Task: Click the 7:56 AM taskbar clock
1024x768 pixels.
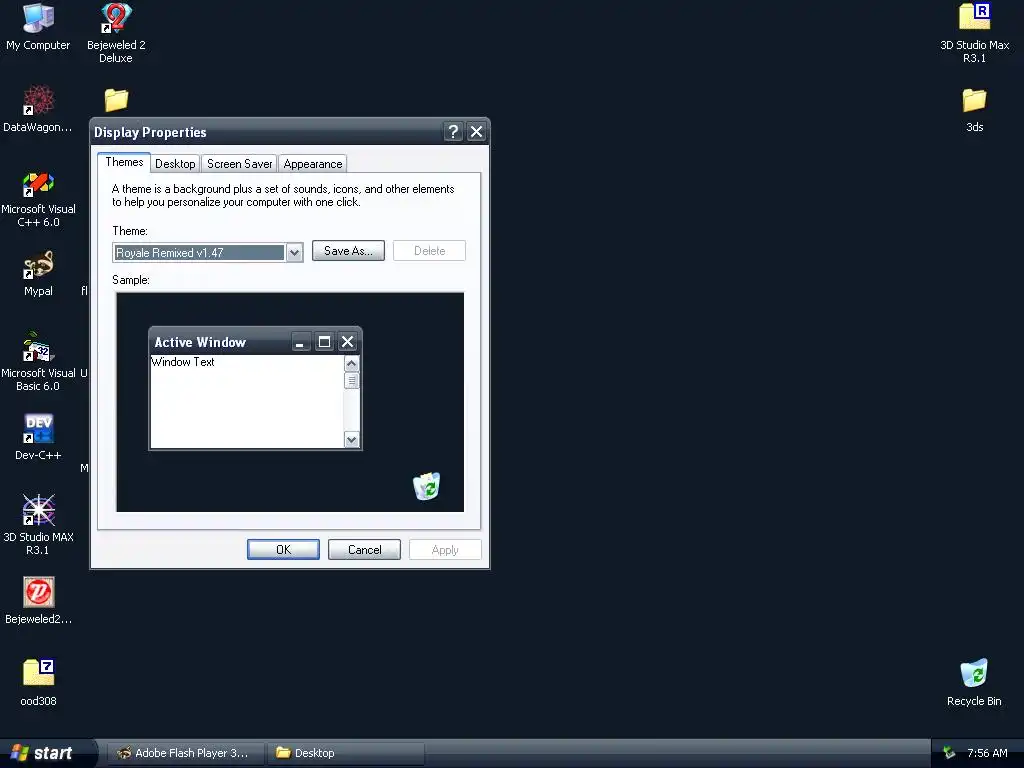Action: (x=987, y=753)
